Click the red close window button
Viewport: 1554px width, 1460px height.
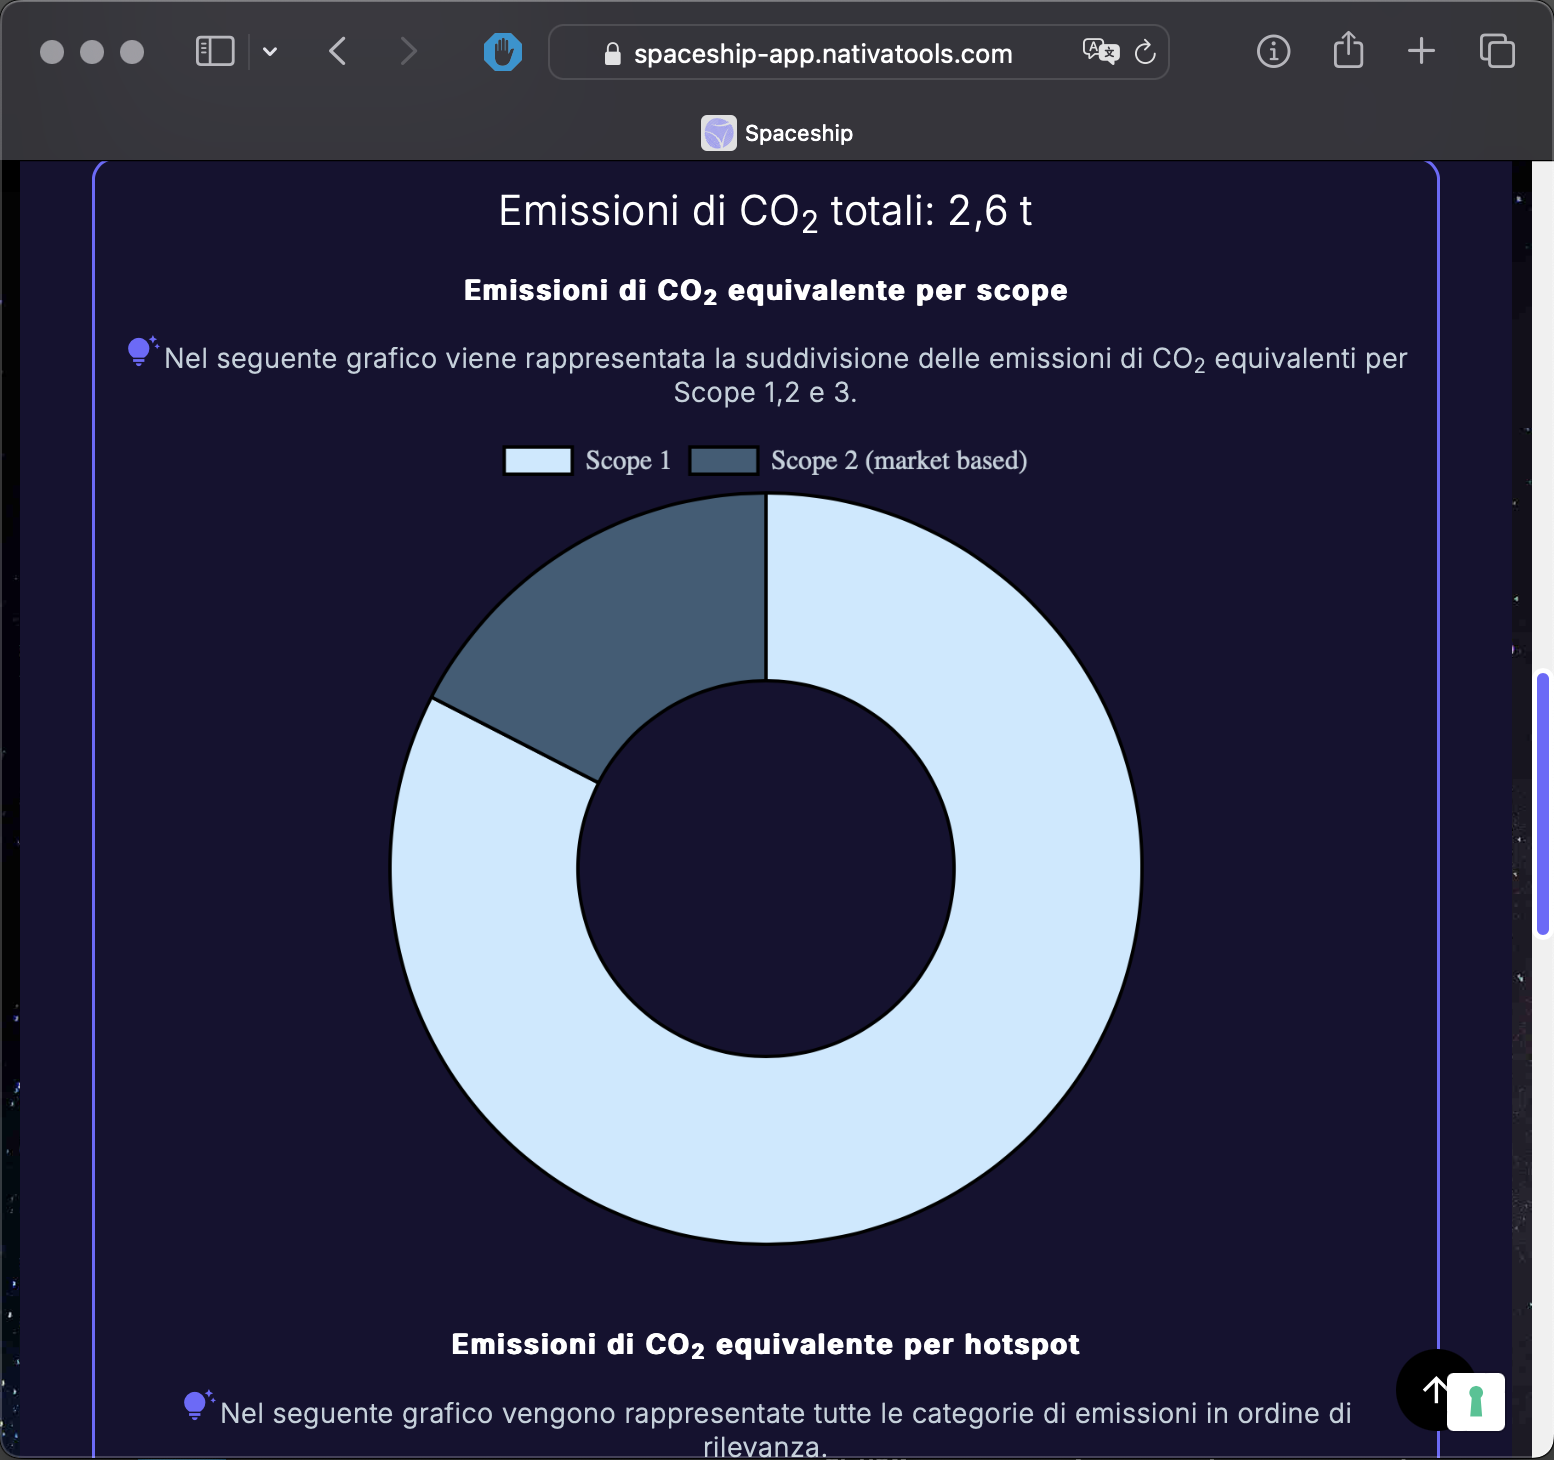tap(52, 52)
